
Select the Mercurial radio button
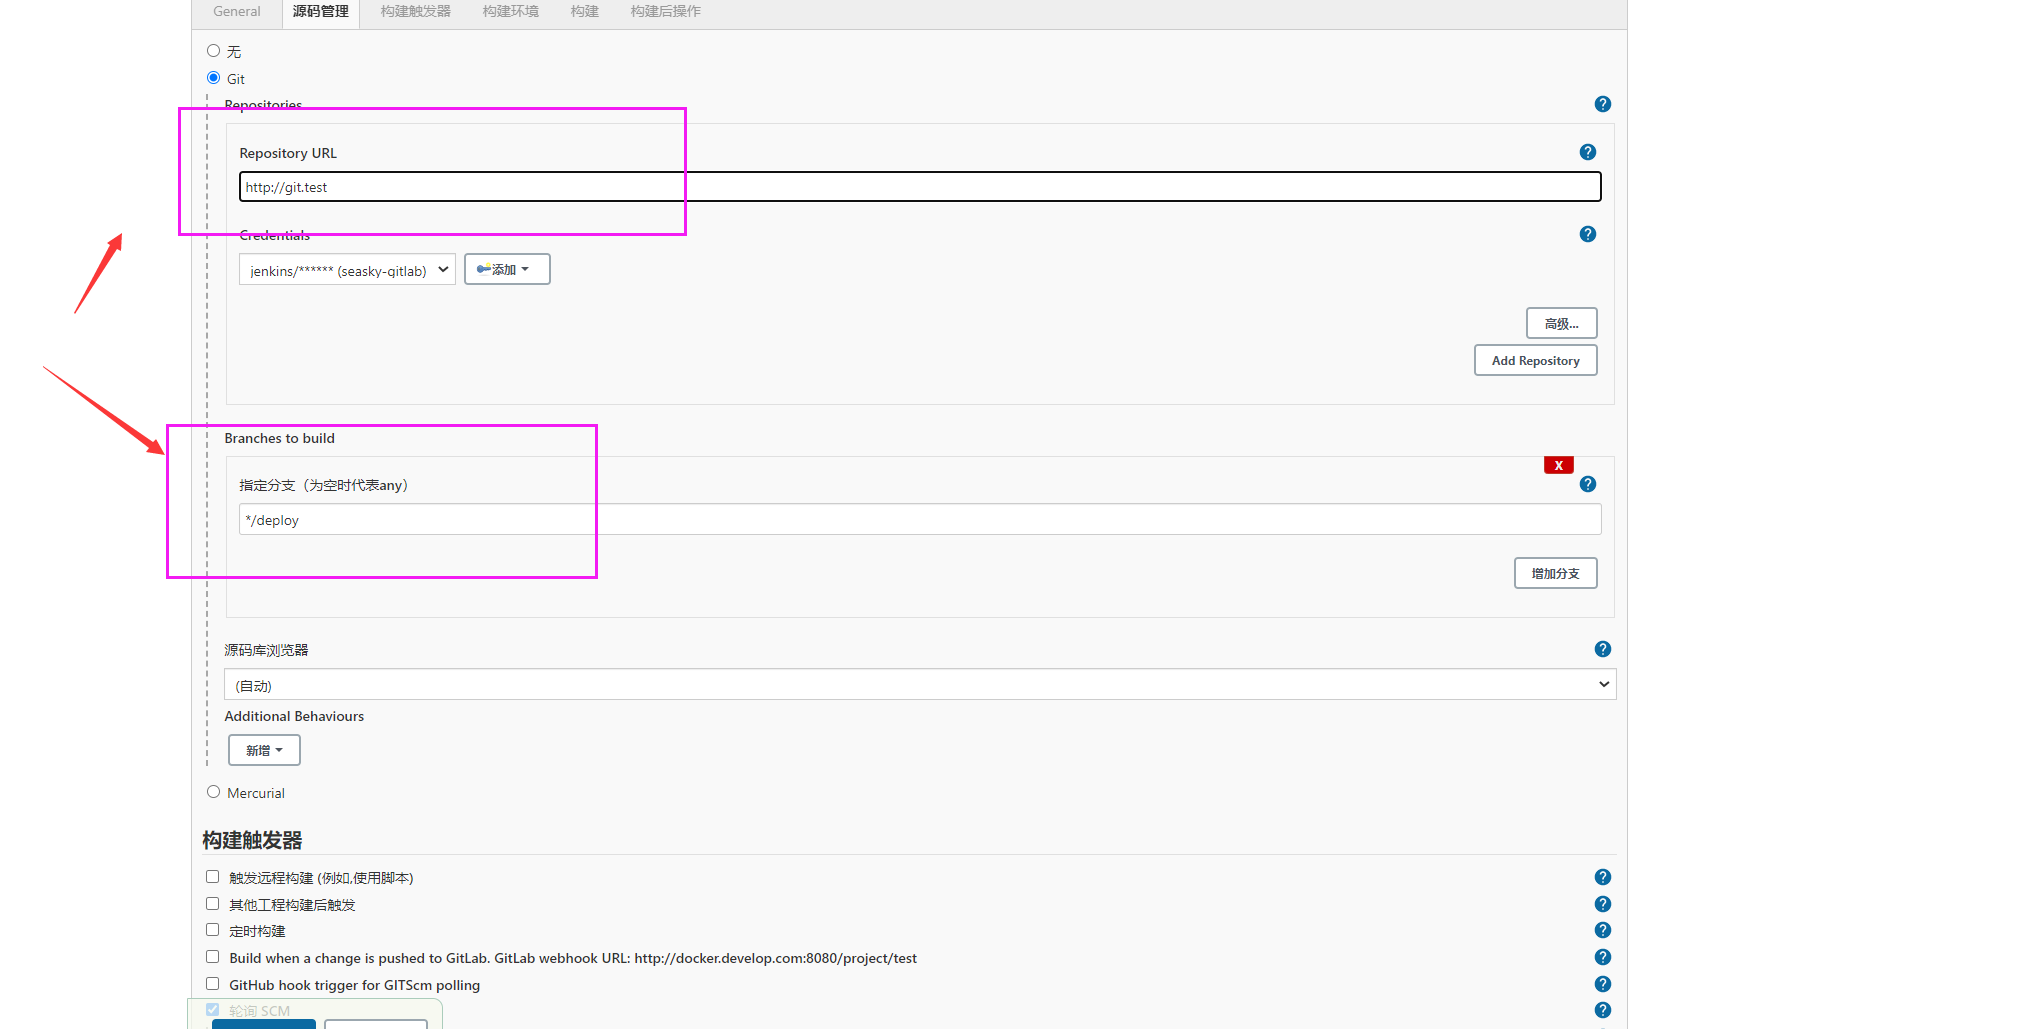point(213,791)
